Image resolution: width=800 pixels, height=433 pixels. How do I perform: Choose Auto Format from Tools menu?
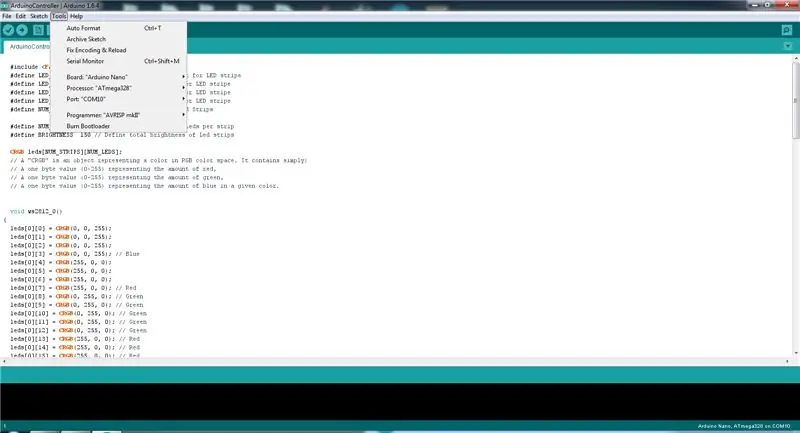point(118,28)
